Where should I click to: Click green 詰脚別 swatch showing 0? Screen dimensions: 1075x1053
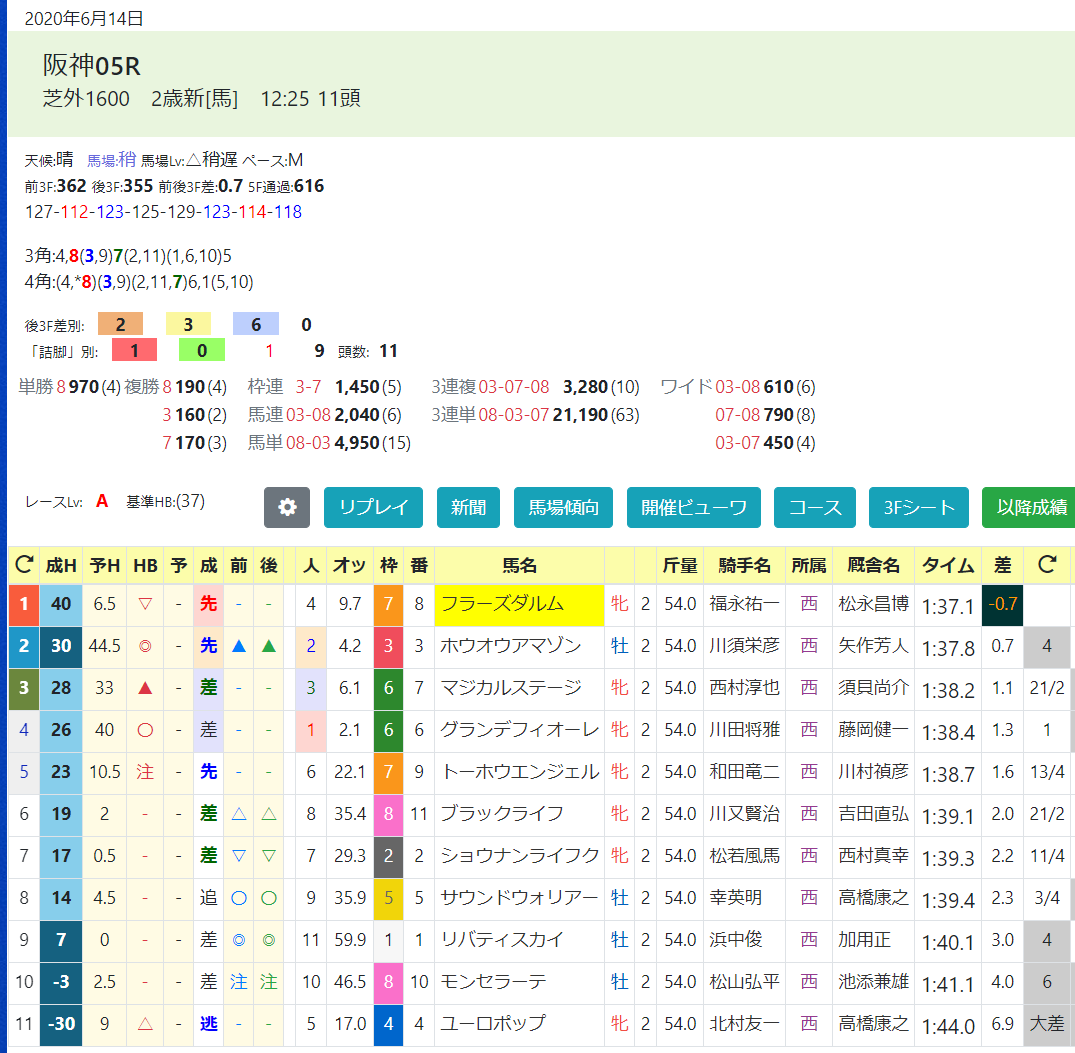tap(202, 350)
